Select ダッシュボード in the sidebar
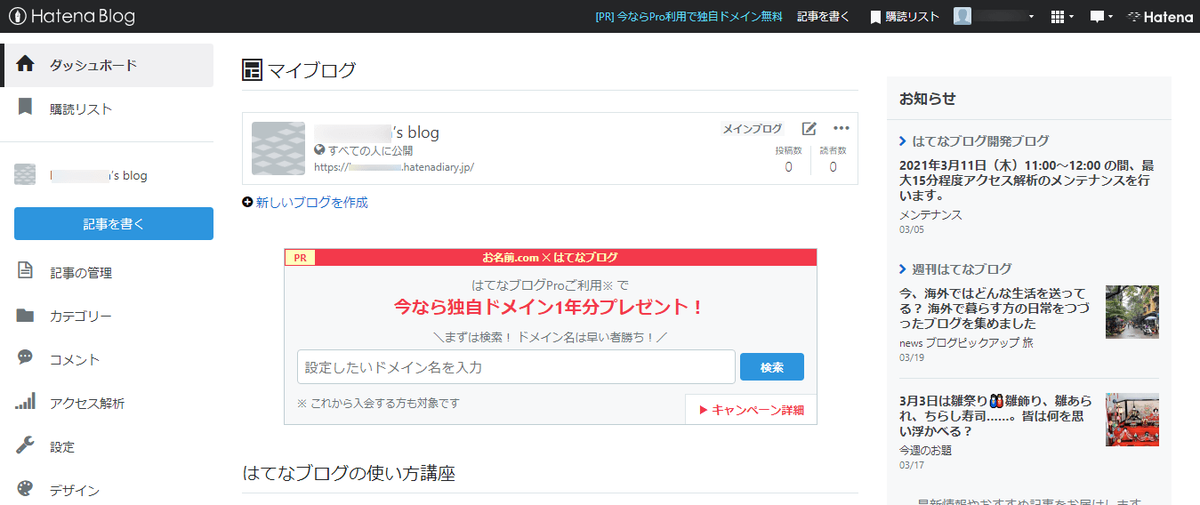Viewport: 1200px width, 505px height. (107, 65)
